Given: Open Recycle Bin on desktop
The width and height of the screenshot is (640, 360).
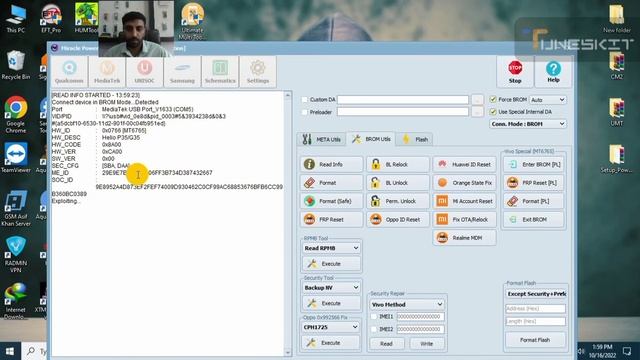Looking at the screenshot, I should tap(16, 65).
